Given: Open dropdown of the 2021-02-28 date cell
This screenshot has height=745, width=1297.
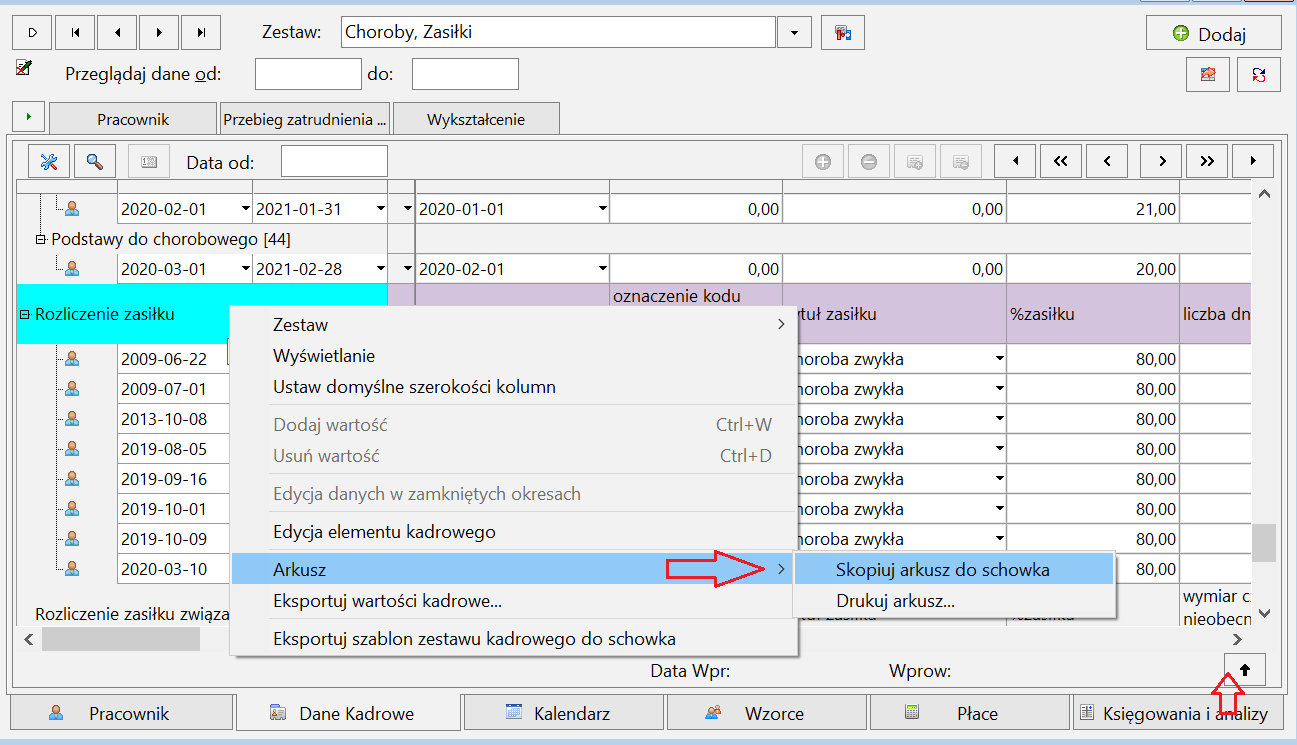Looking at the screenshot, I should pos(380,269).
